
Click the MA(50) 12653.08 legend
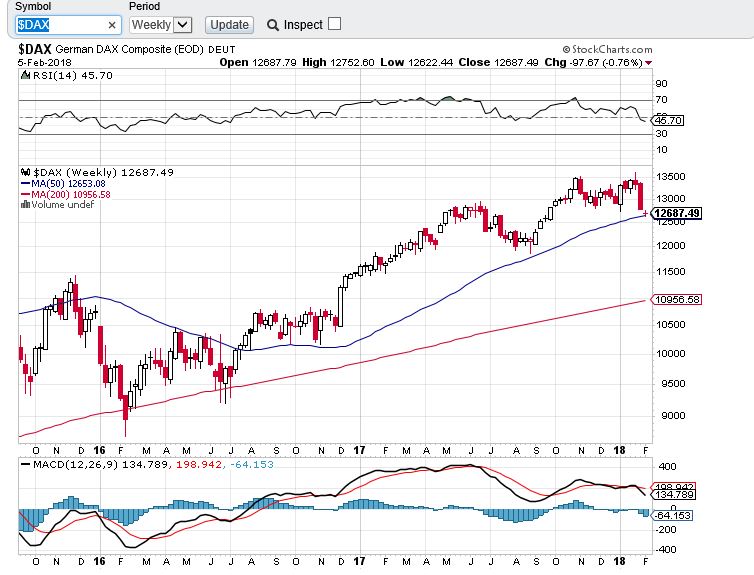click(63, 184)
